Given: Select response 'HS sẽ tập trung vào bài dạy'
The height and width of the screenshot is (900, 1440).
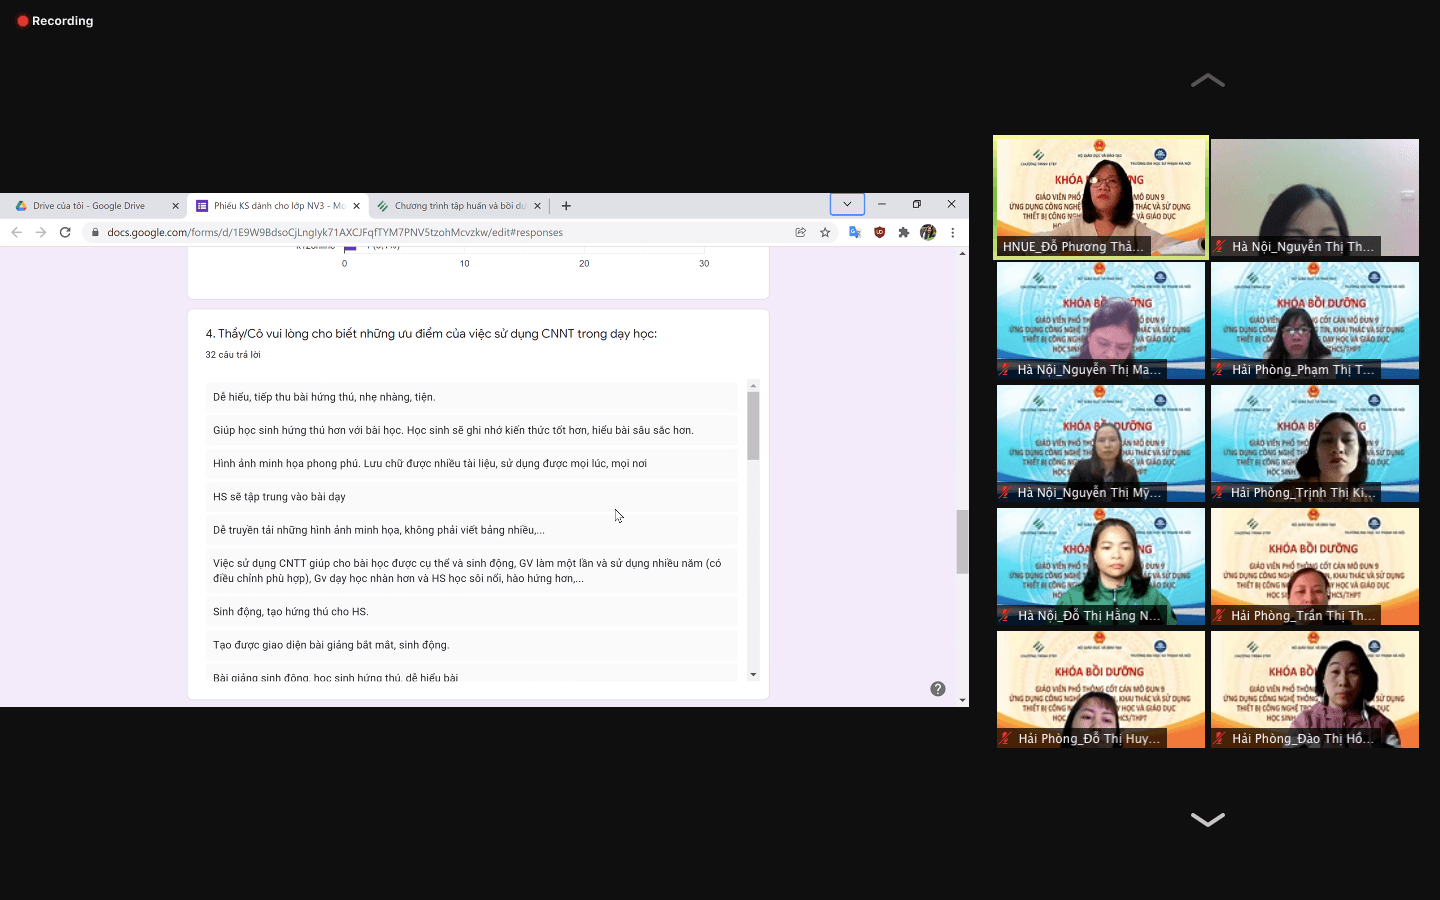Looking at the screenshot, I should coord(472,496).
